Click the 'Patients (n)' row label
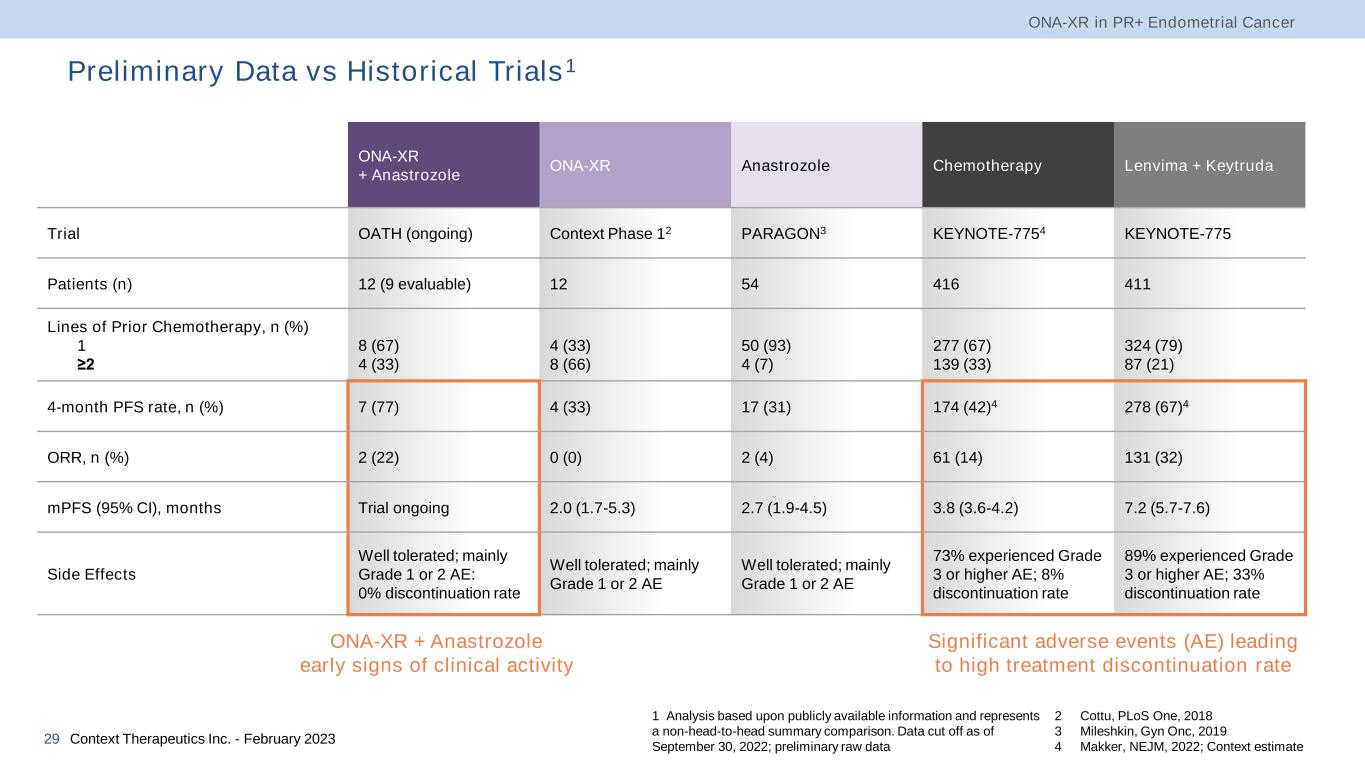1365x768 pixels. click(x=89, y=284)
